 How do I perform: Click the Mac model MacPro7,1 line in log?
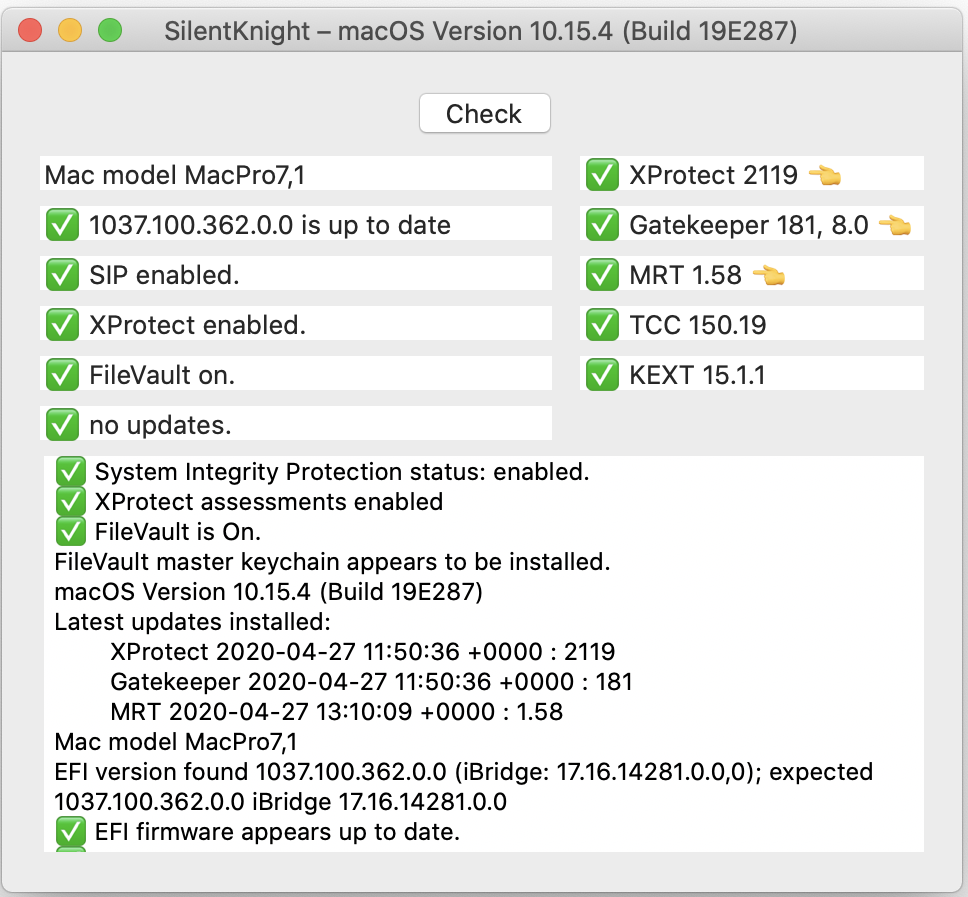(x=176, y=741)
